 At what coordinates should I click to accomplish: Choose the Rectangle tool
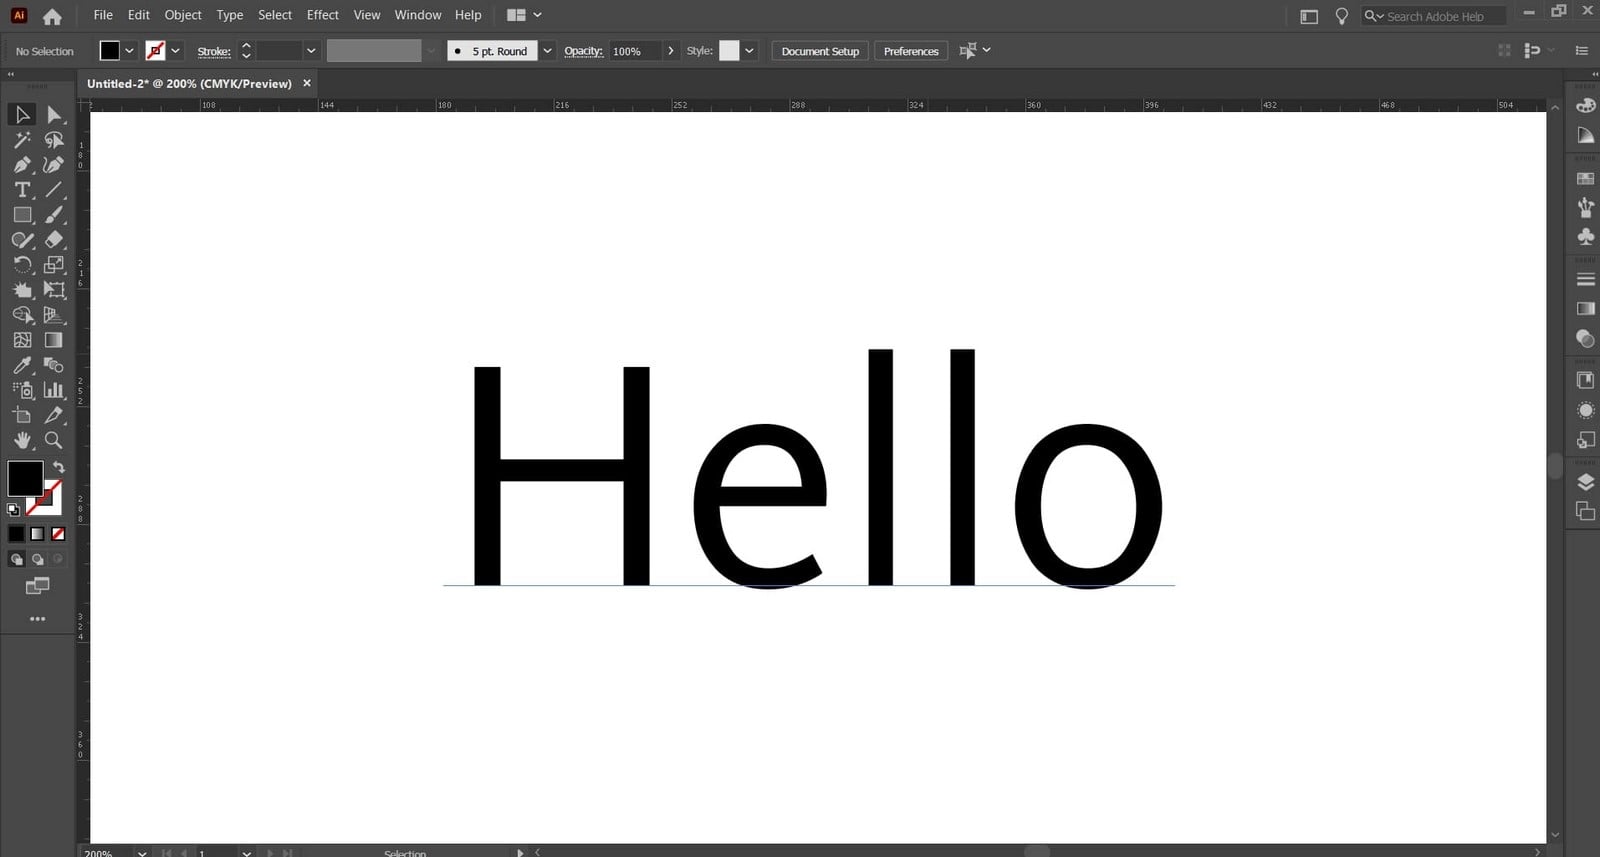tap(22, 215)
